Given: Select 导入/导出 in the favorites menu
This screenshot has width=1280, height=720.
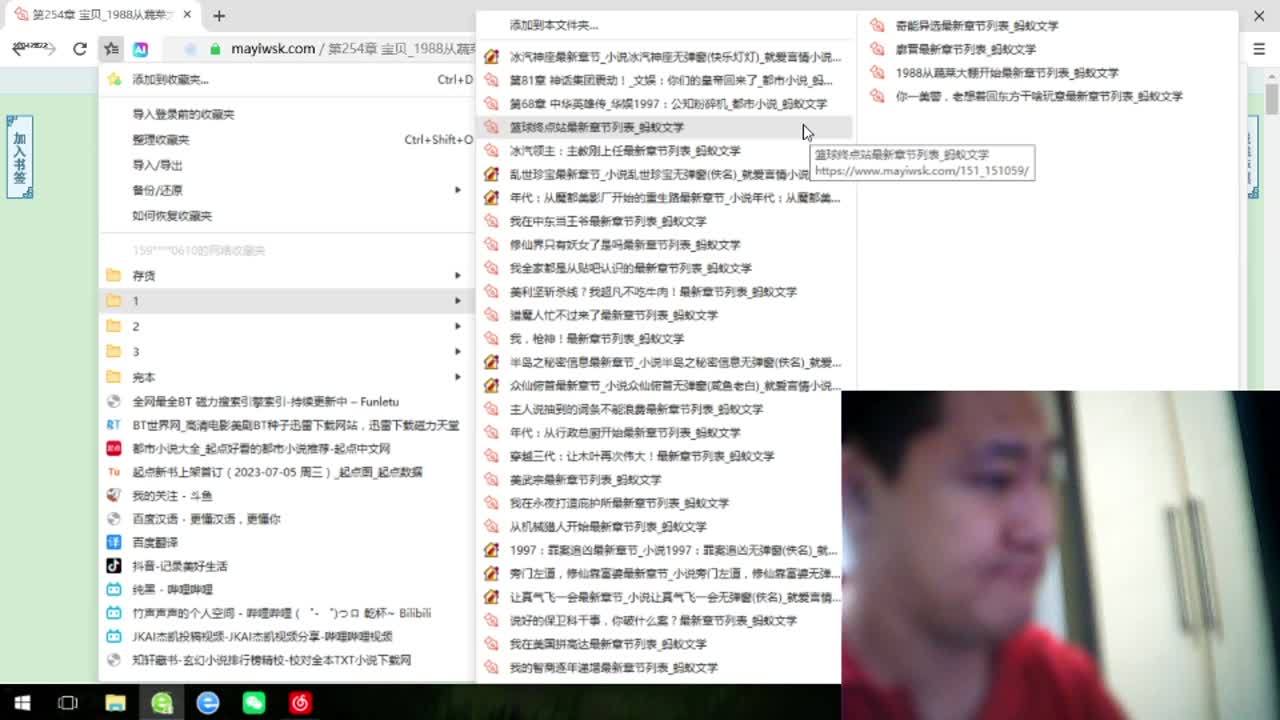Looking at the screenshot, I should (x=158, y=165).
